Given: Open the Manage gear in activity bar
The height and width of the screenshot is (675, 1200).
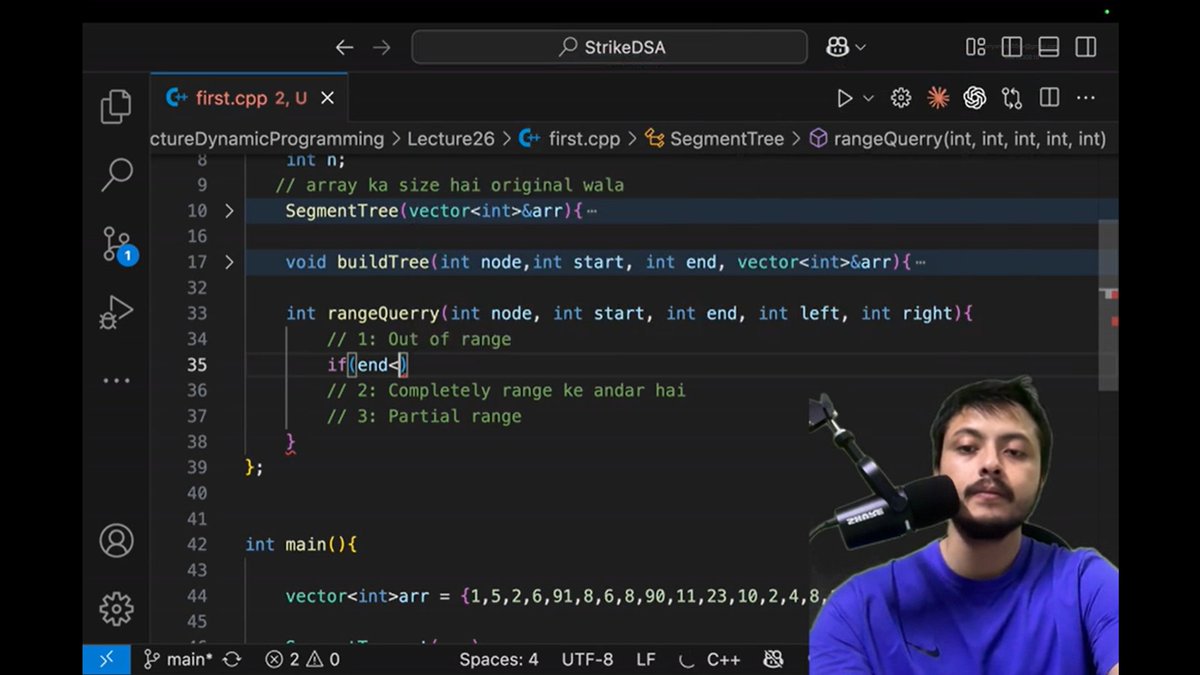Looking at the screenshot, I should (x=116, y=608).
